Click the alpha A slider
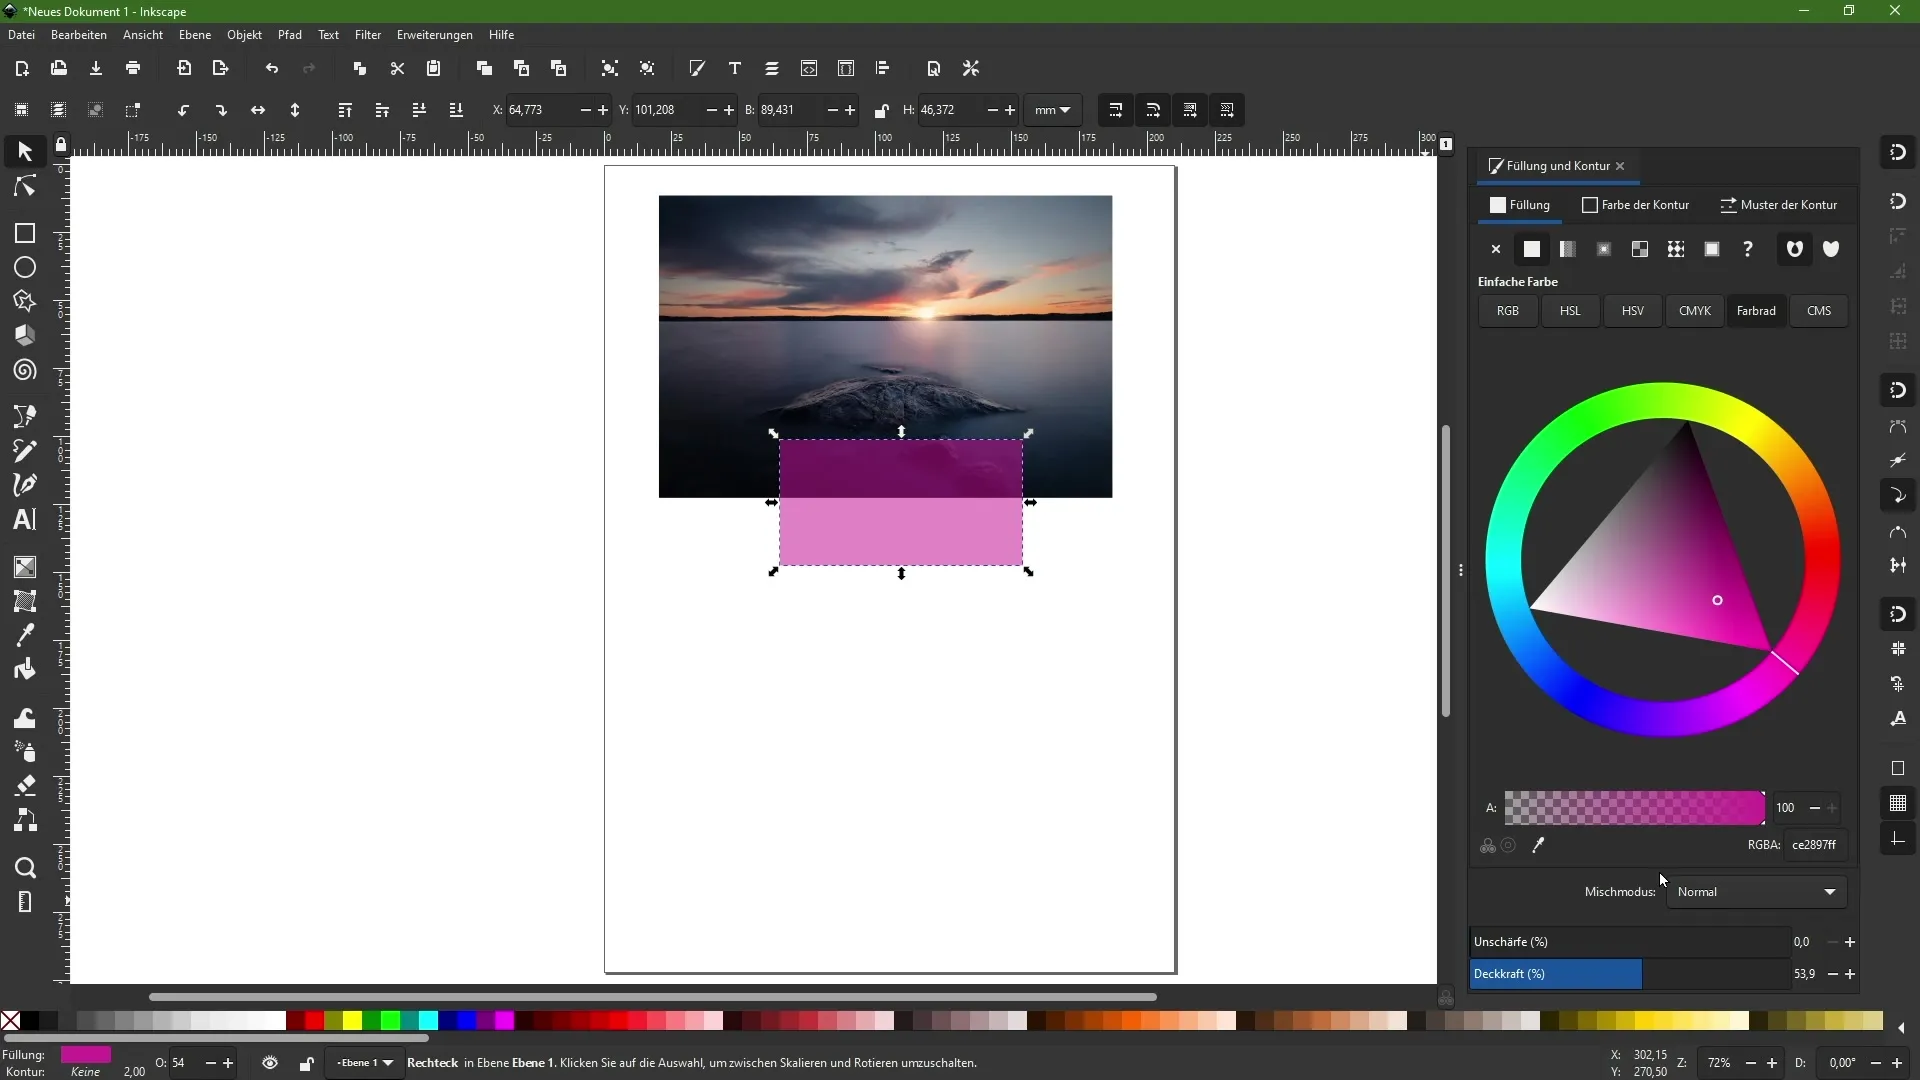1920x1080 pixels. tap(1635, 808)
